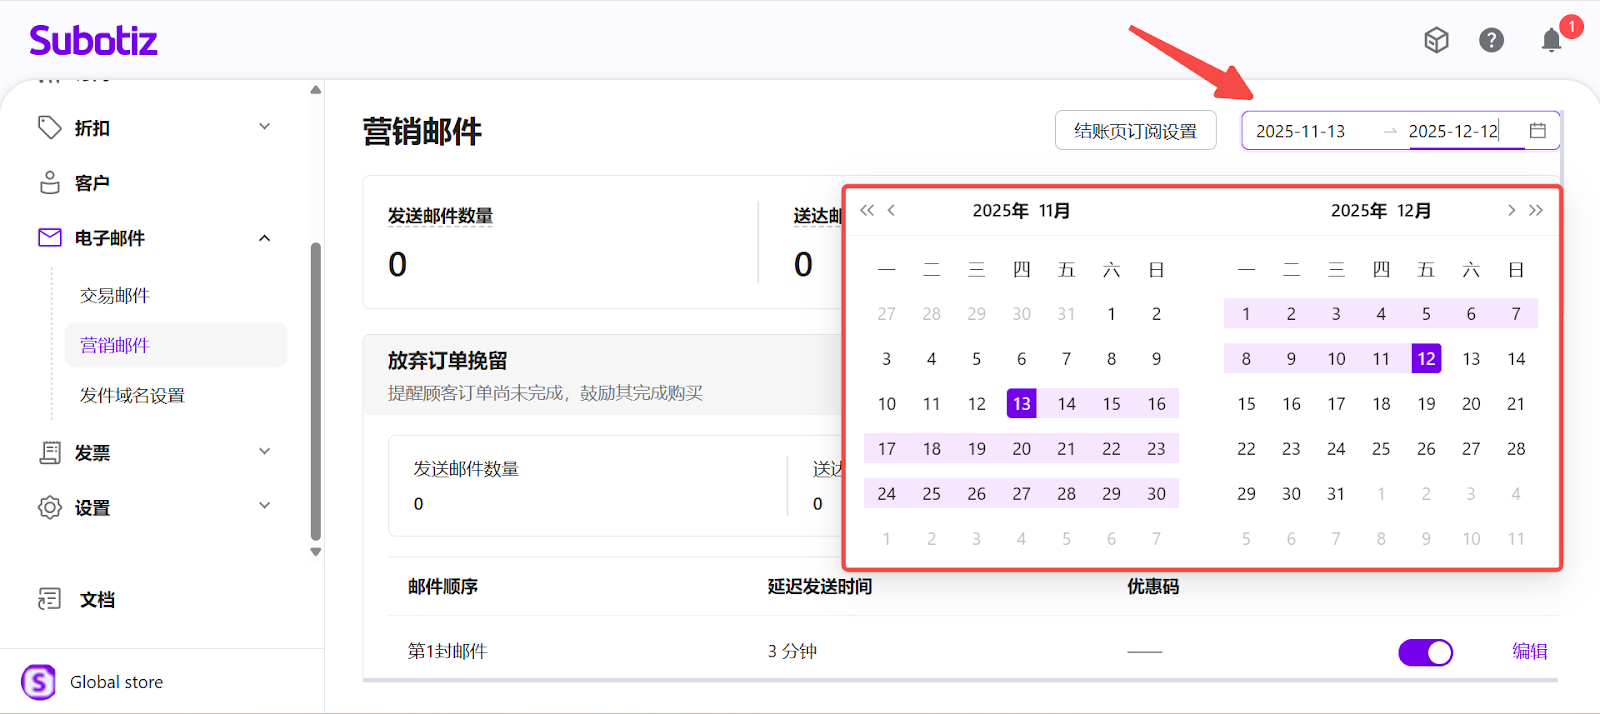Advance to next month in calendar
The width and height of the screenshot is (1600, 714).
click(x=1511, y=210)
